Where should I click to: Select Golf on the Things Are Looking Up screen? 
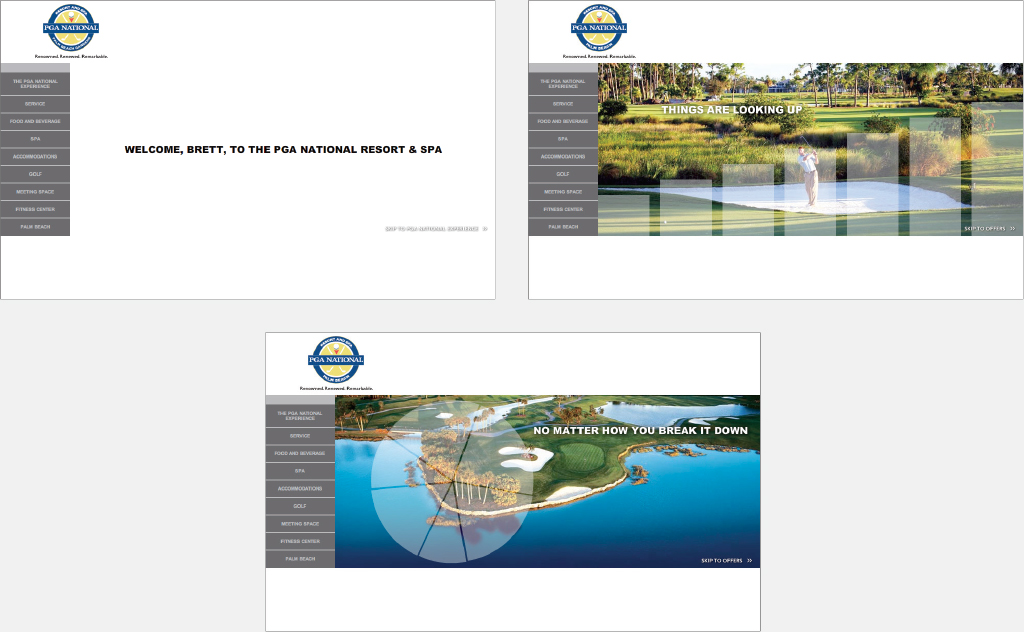coord(563,174)
